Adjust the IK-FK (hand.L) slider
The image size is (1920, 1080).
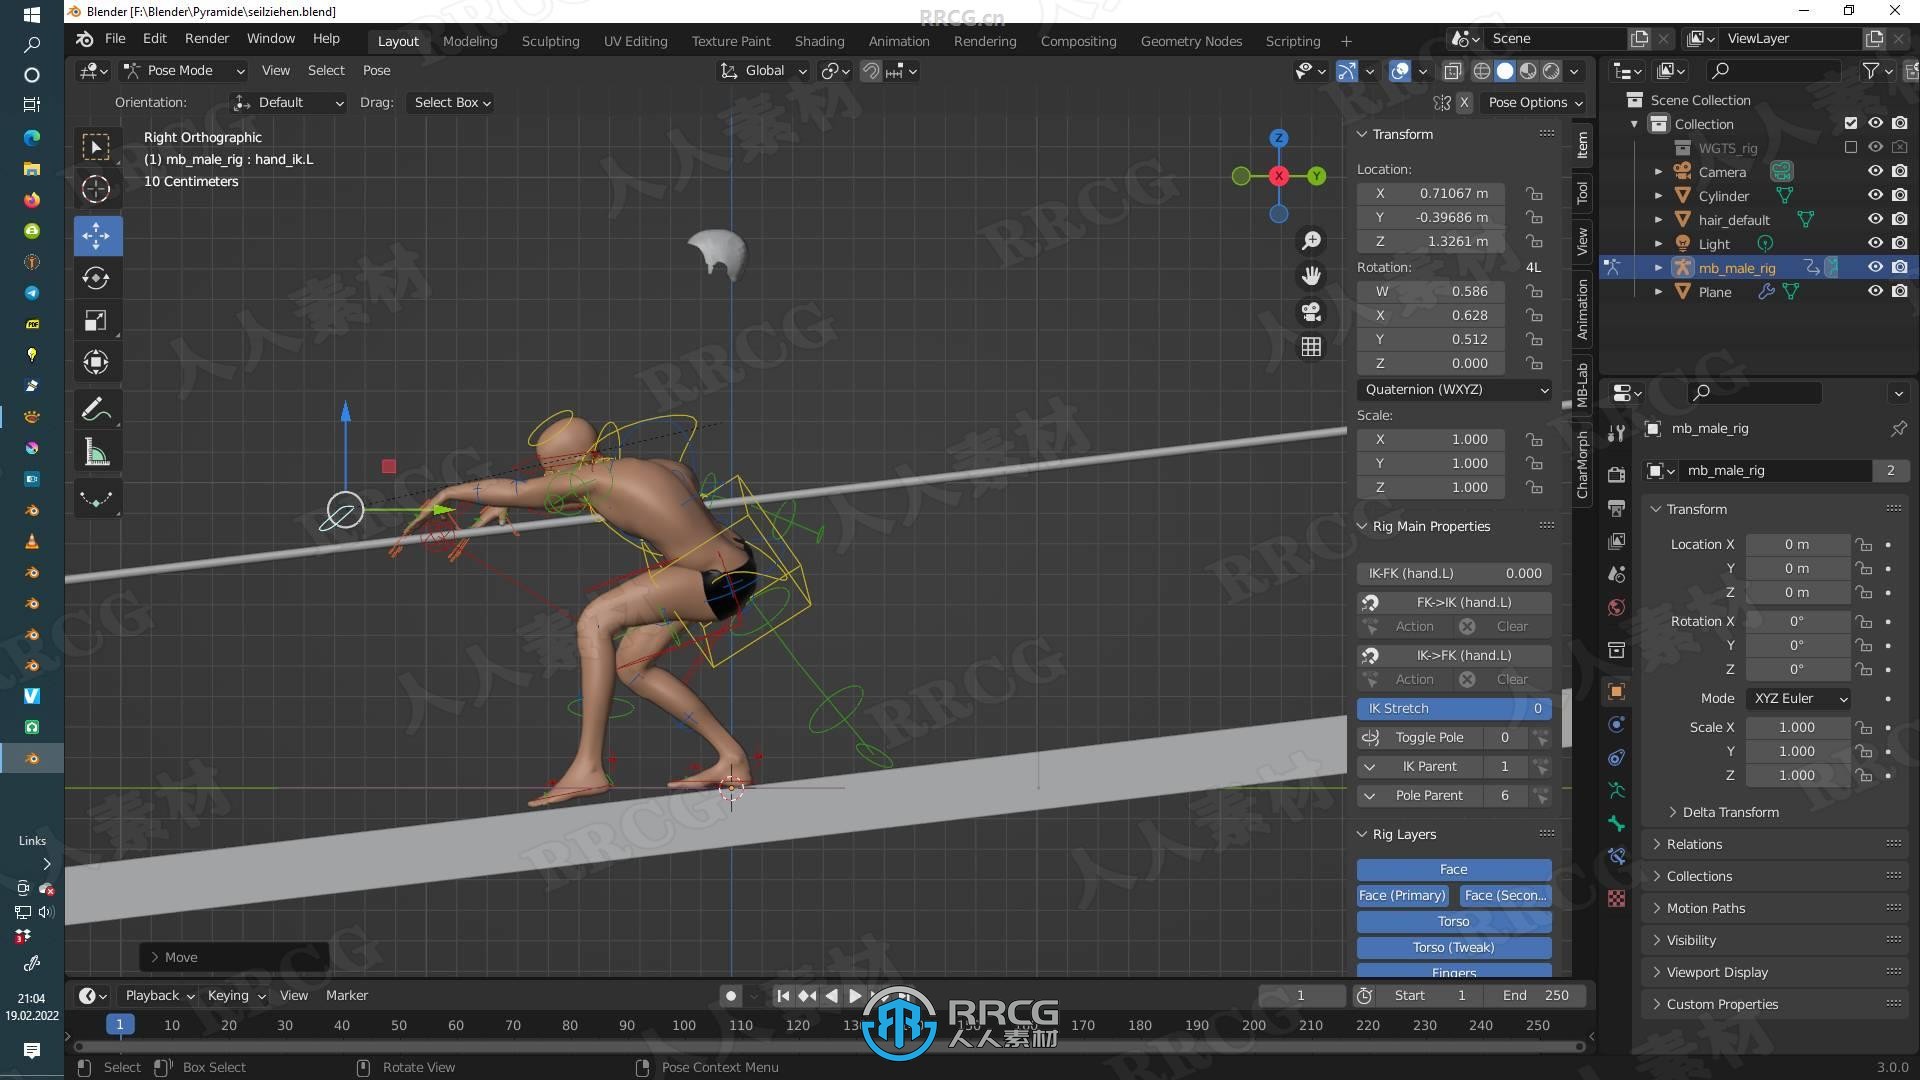(x=1454, y=574)
